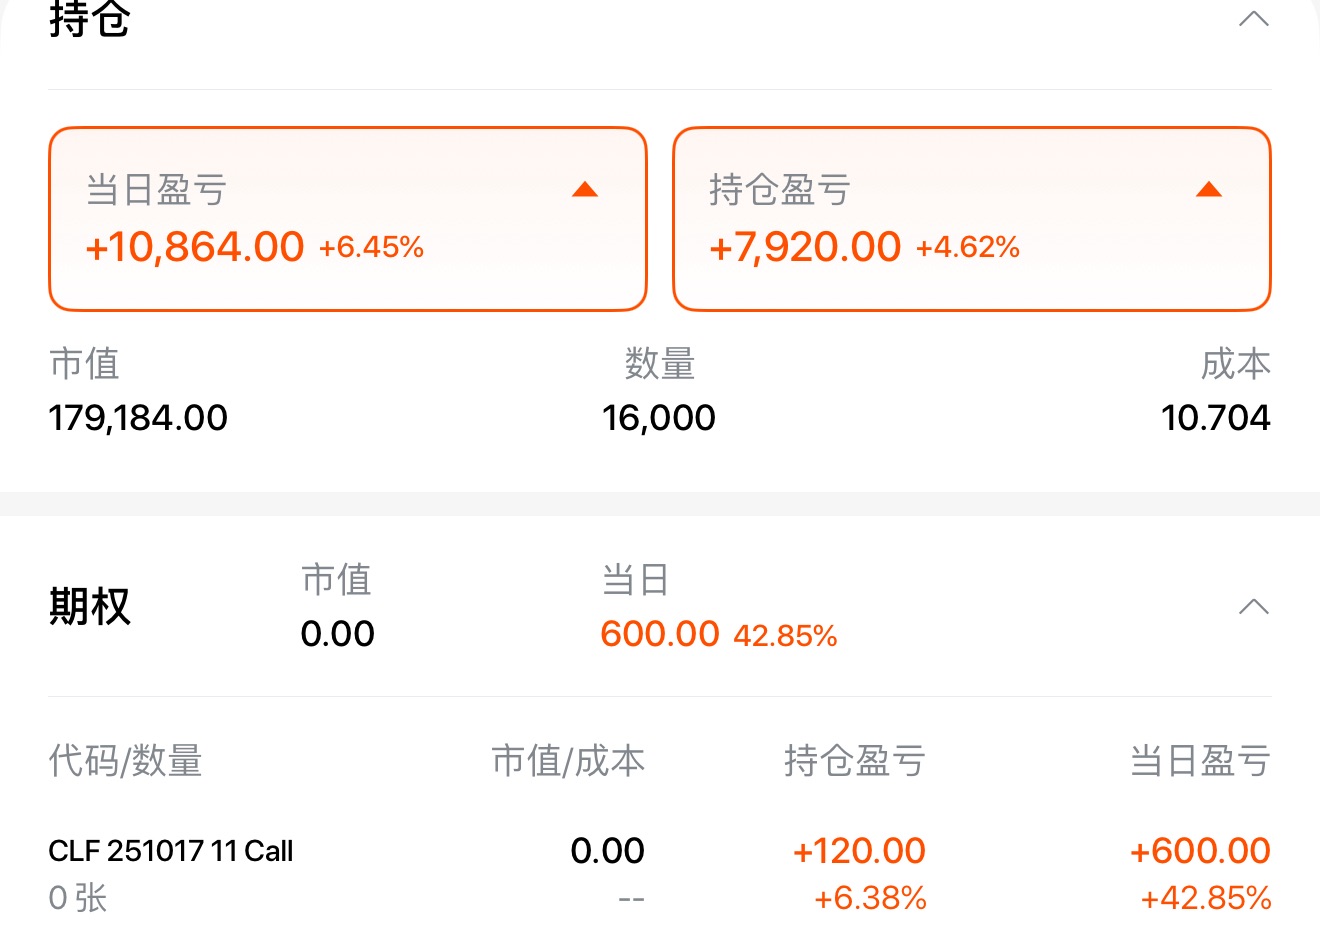Tap the 持仓 section title
The height and width of the screenshot is (939, 1320).
[90, 19]
